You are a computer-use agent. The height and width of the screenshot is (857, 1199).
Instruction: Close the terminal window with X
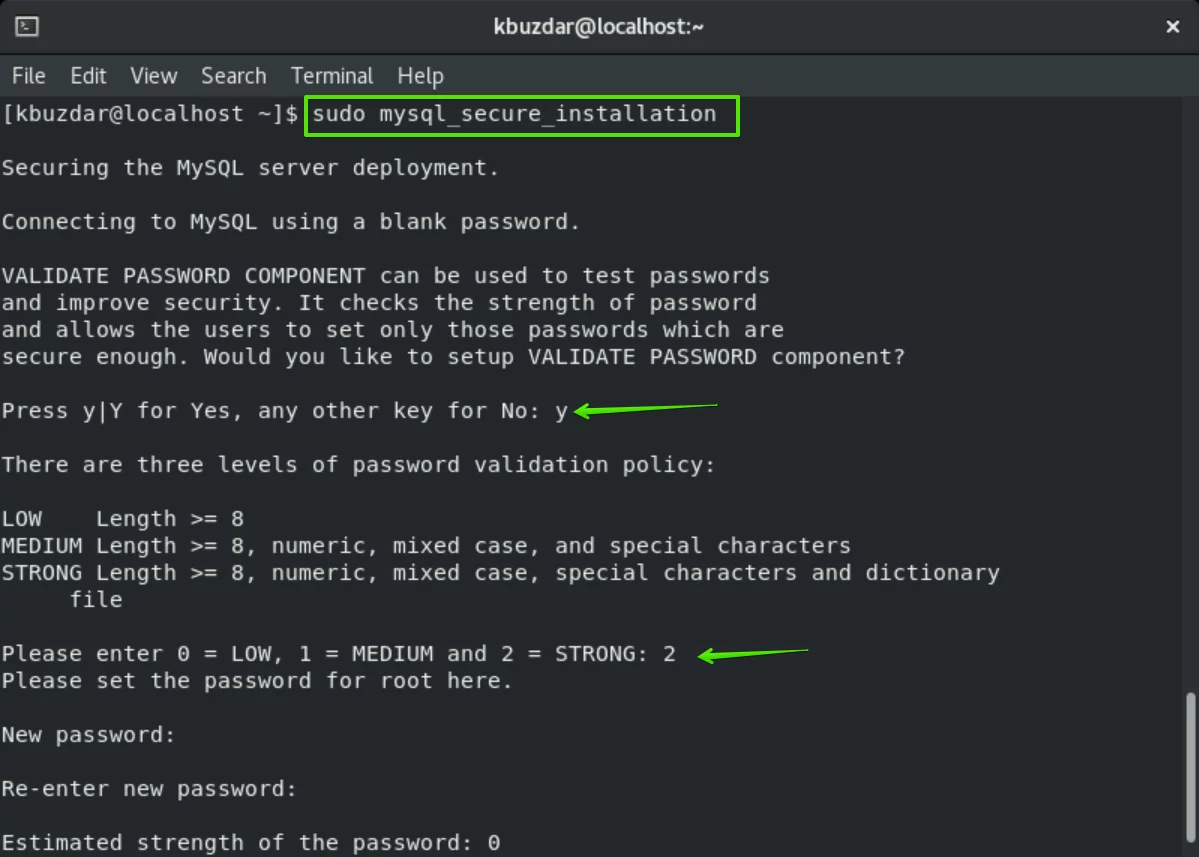coord(1172,27)
